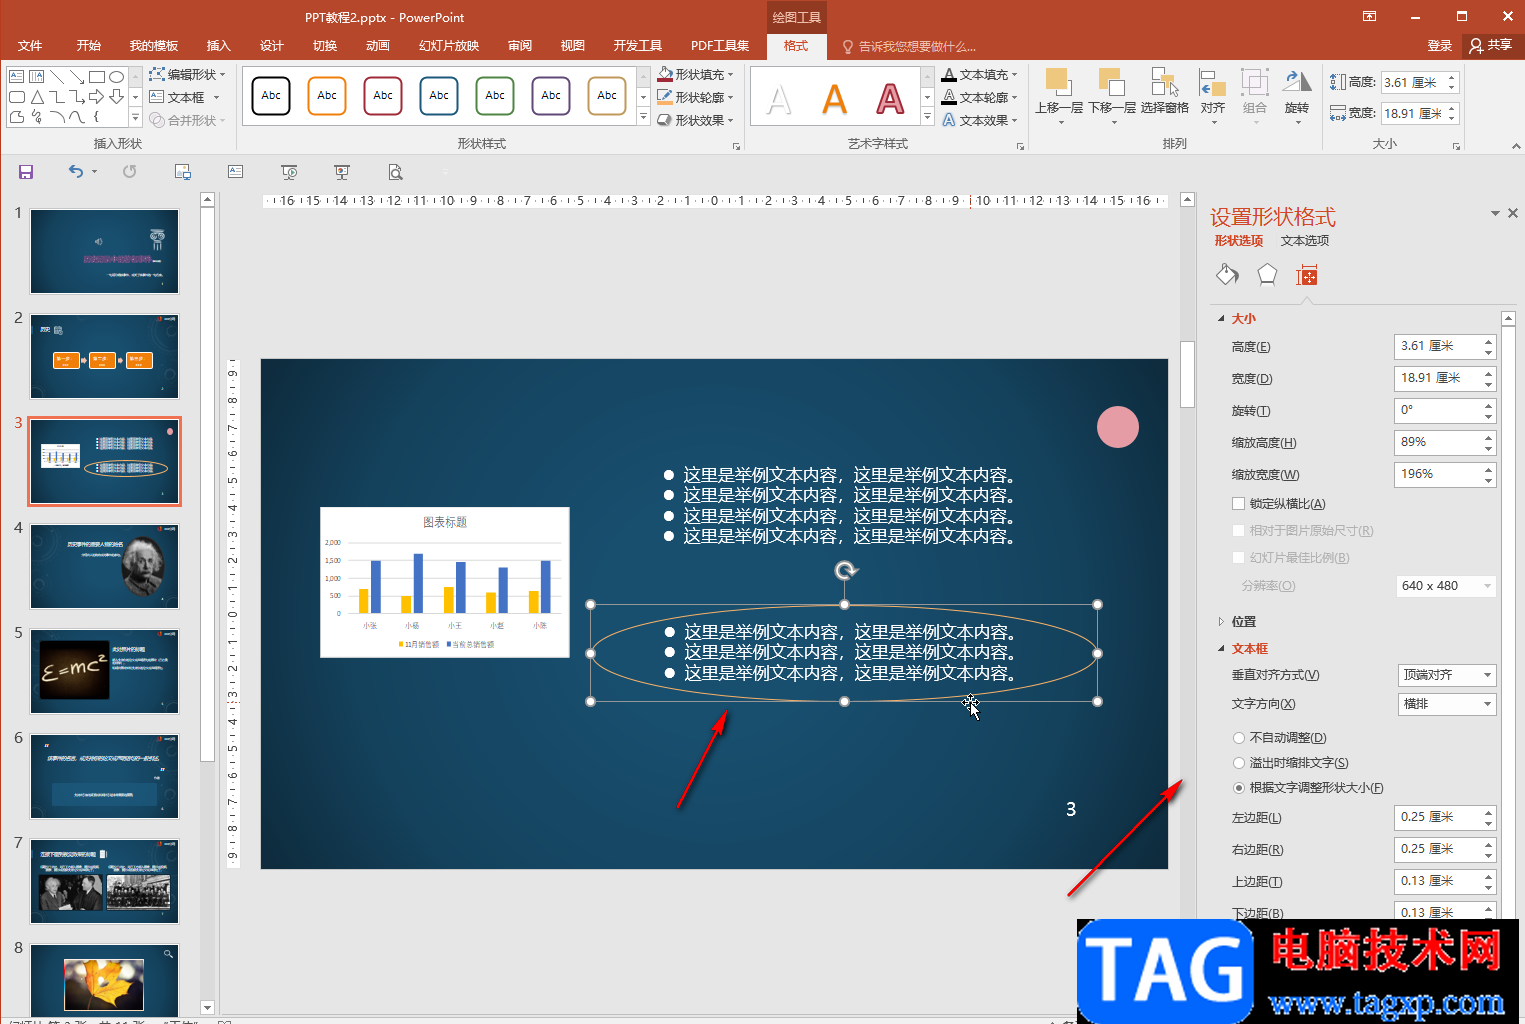
Task: Collapse the 大小 section
Action: point(1221,319)
